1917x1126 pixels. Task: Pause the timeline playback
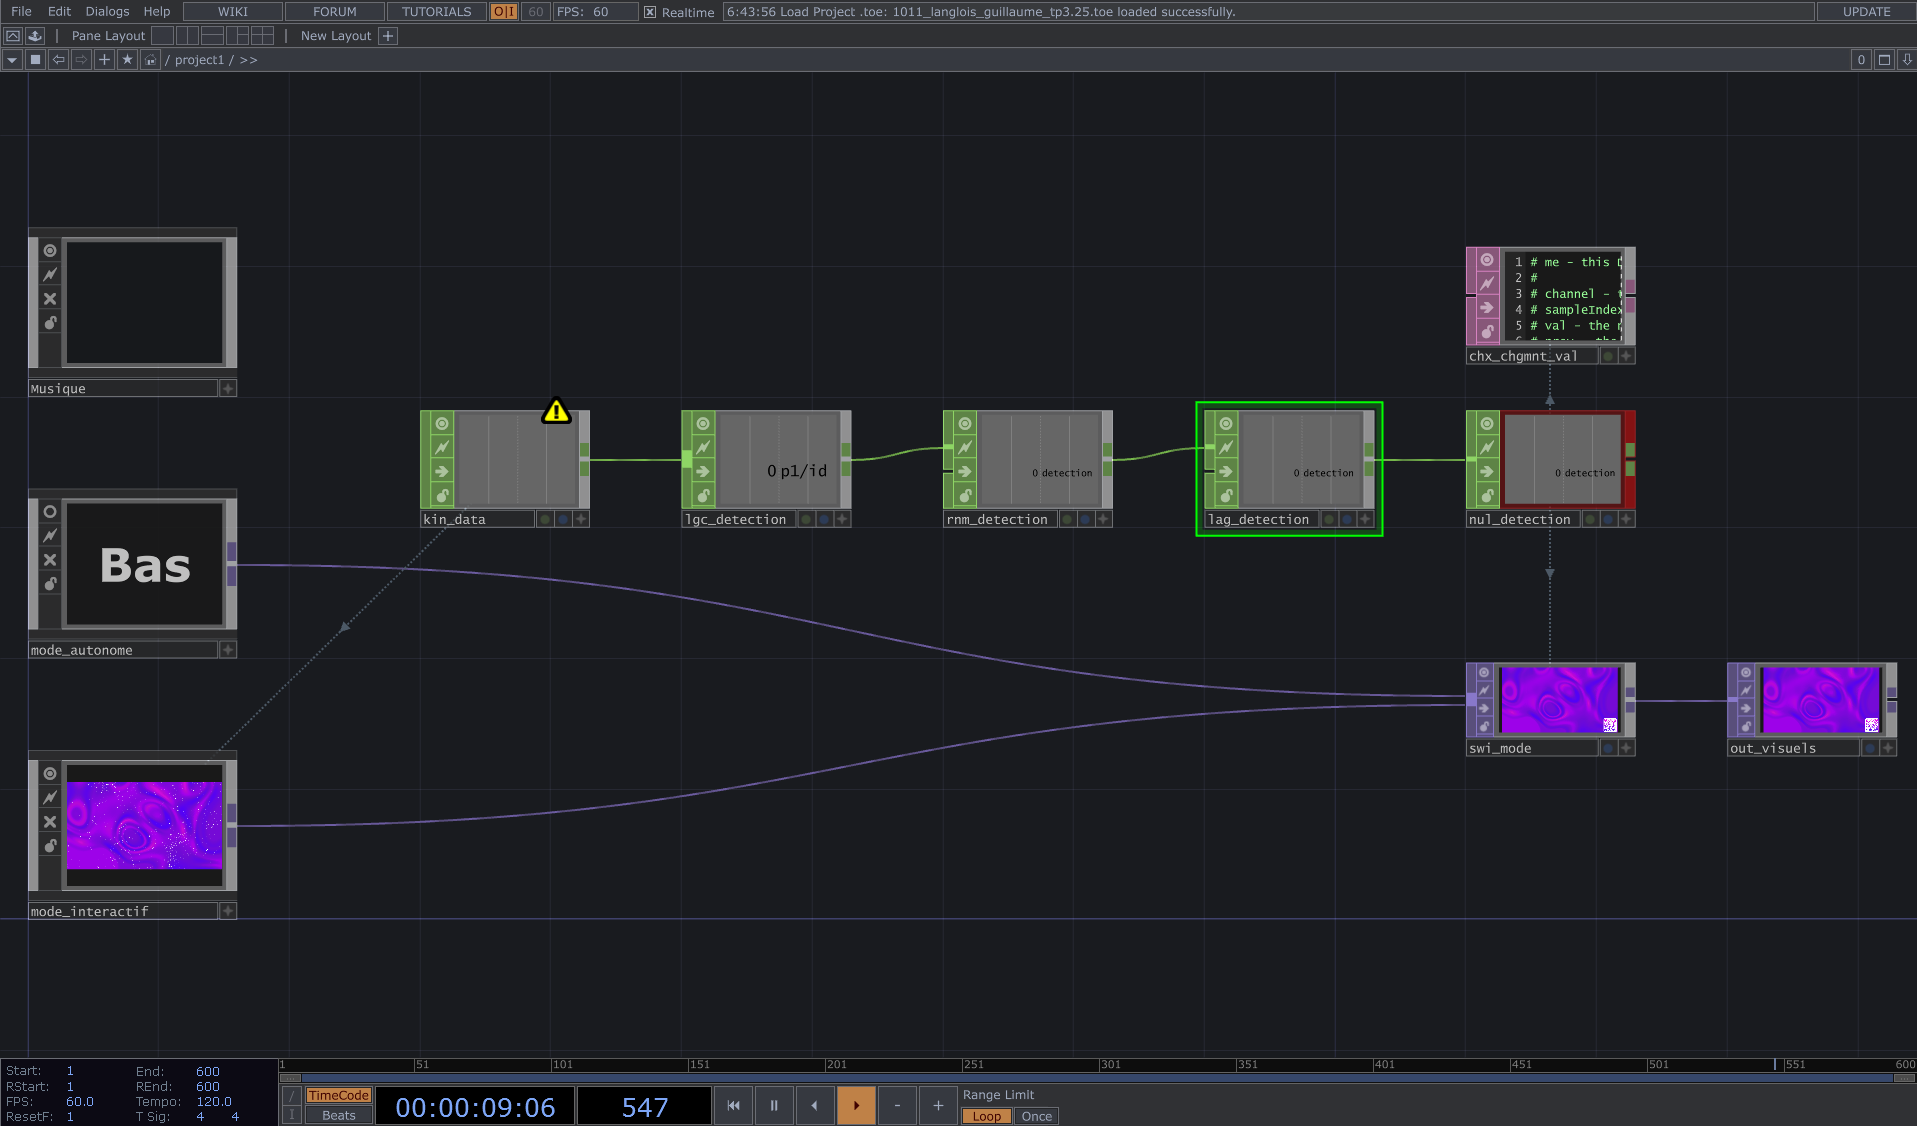tap(773, 1106)
